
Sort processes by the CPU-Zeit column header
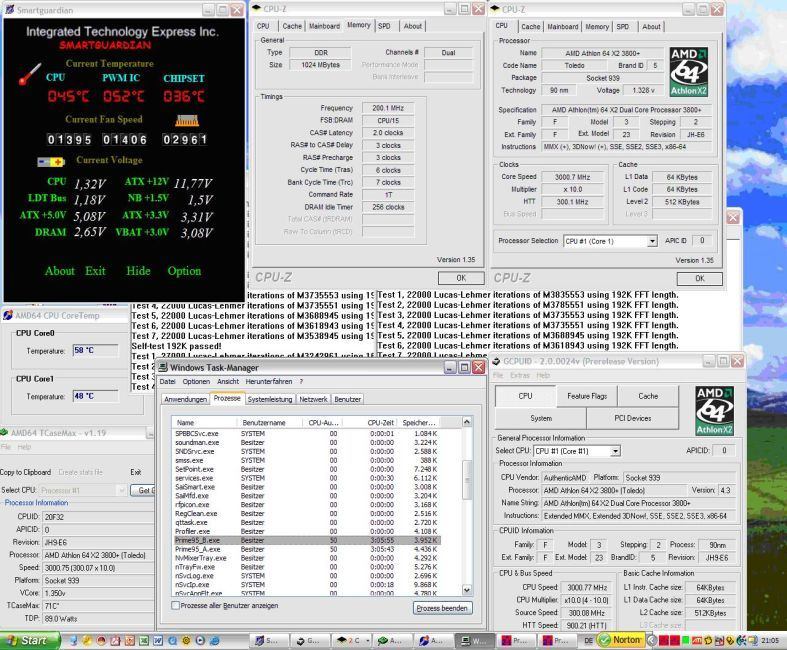coord(371,423)
